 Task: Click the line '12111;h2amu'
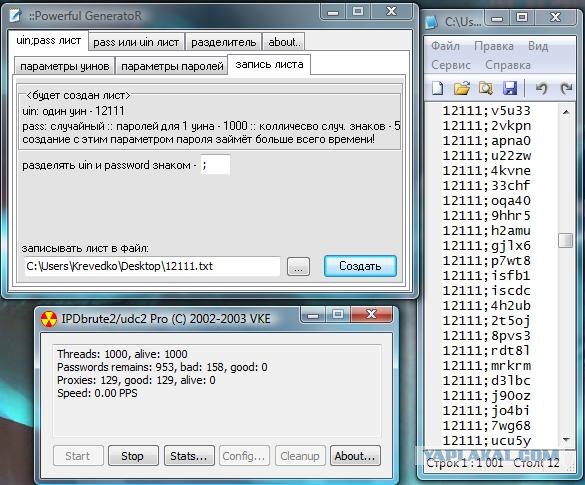(x=487, y=231)
